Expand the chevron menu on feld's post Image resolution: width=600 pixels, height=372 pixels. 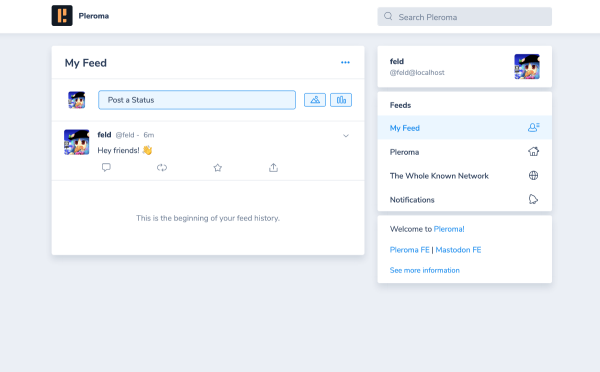(346, 135)
